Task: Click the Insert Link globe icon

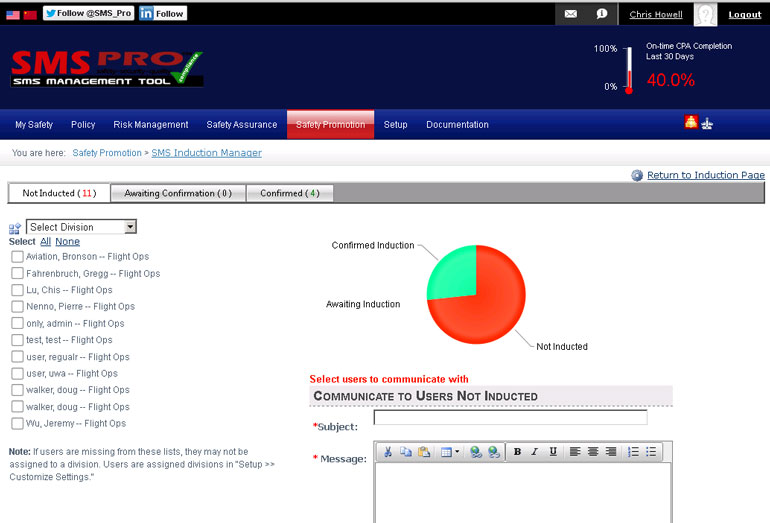Action: 475,452
